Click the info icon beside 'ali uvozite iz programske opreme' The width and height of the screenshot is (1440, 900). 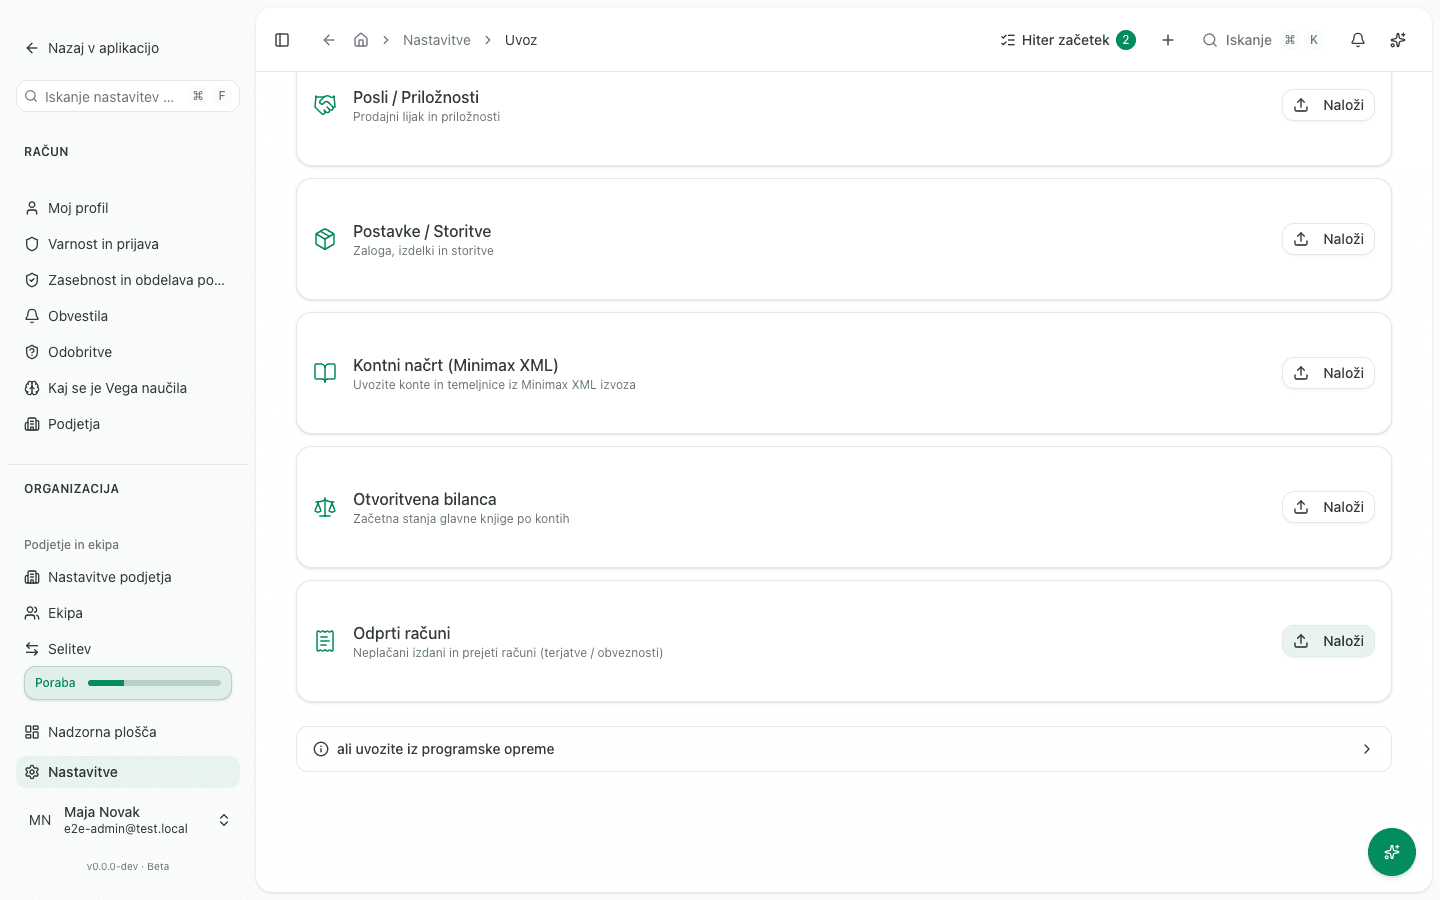click(x=321, y=749)
